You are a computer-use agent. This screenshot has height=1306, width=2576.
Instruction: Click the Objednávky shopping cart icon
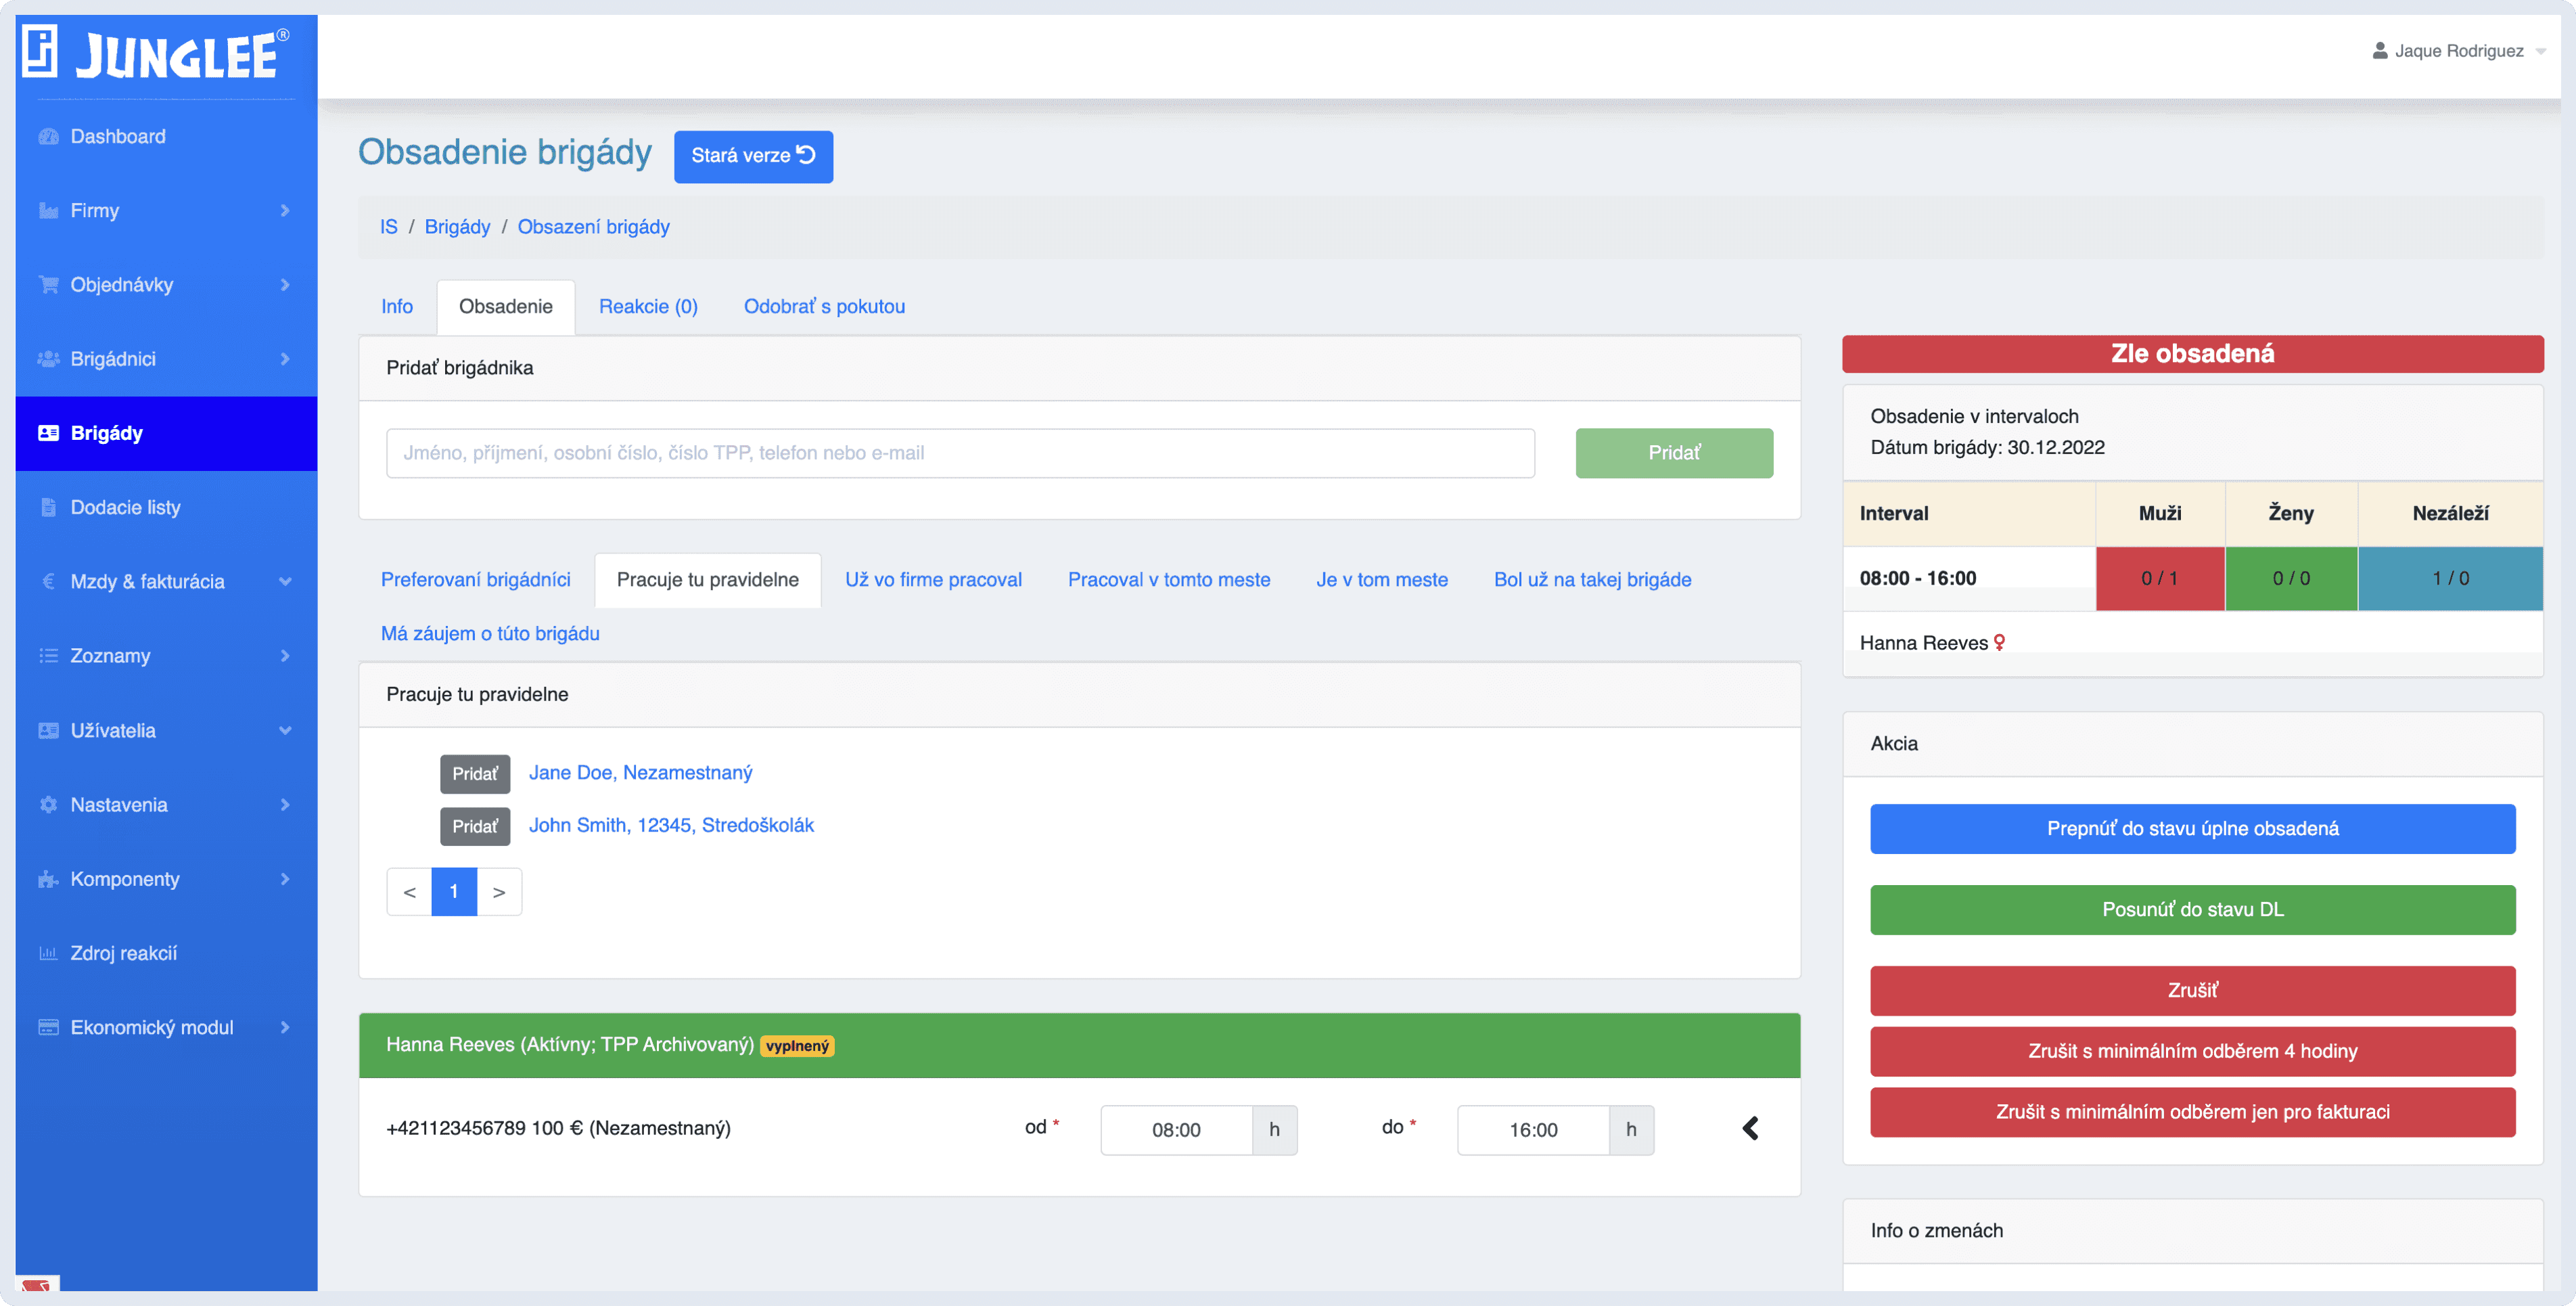pos(48,284)
